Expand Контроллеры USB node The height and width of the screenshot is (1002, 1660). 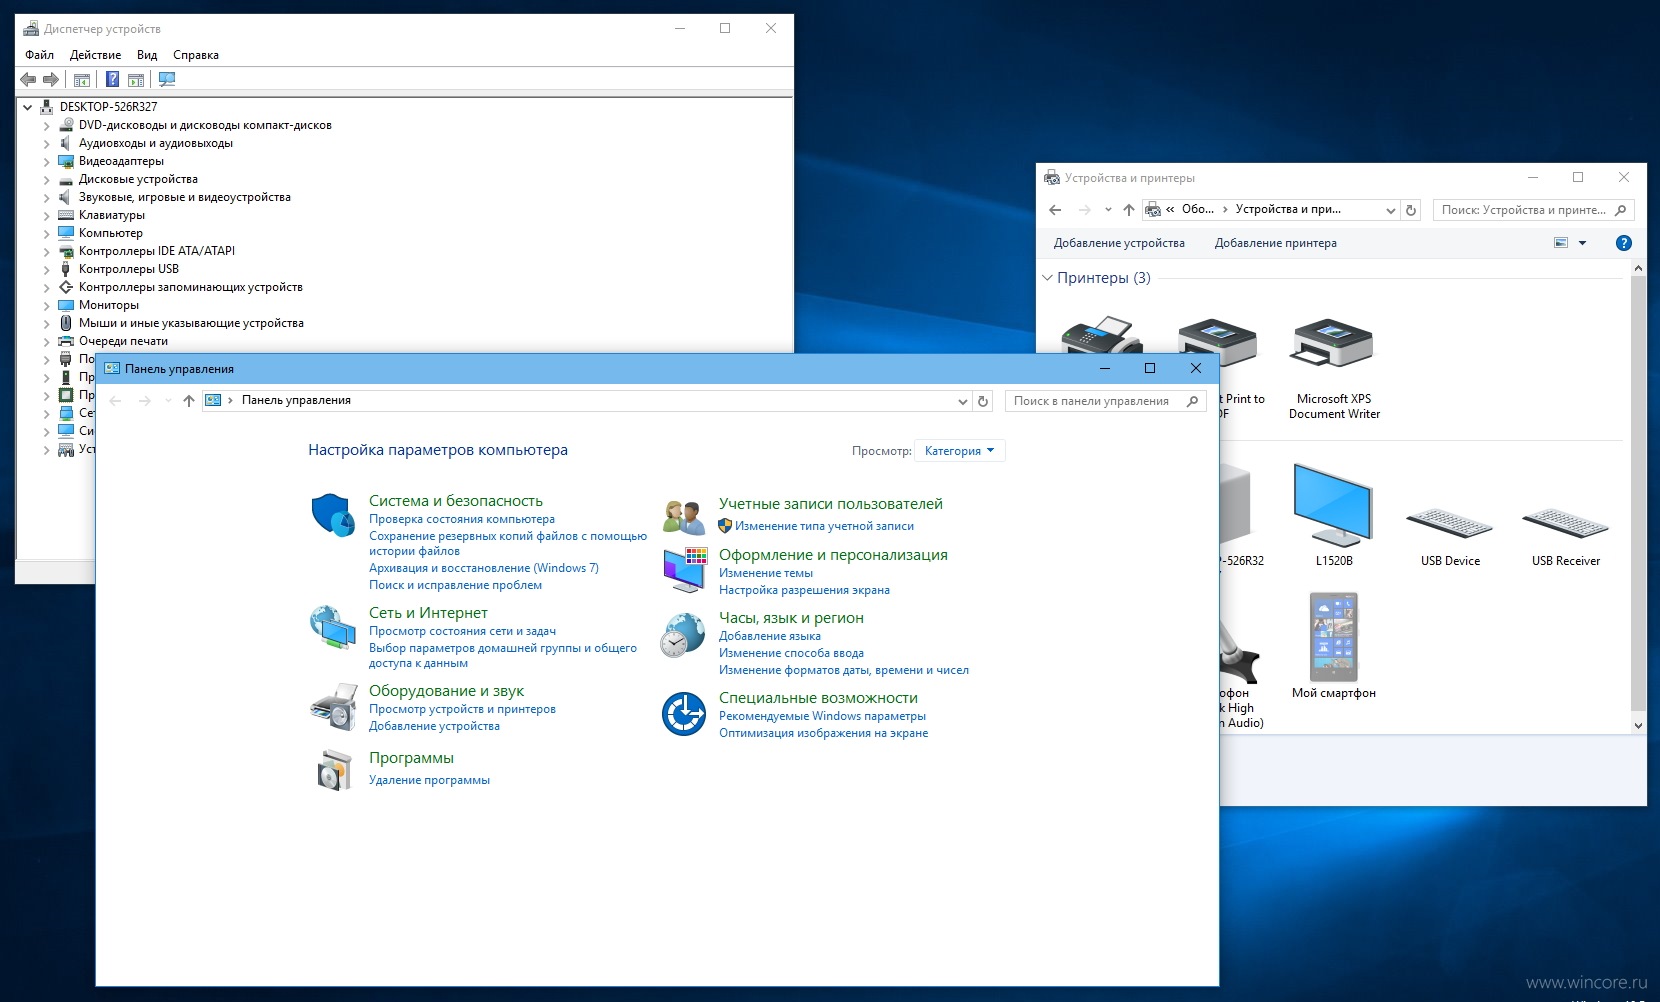pos(46,270)
